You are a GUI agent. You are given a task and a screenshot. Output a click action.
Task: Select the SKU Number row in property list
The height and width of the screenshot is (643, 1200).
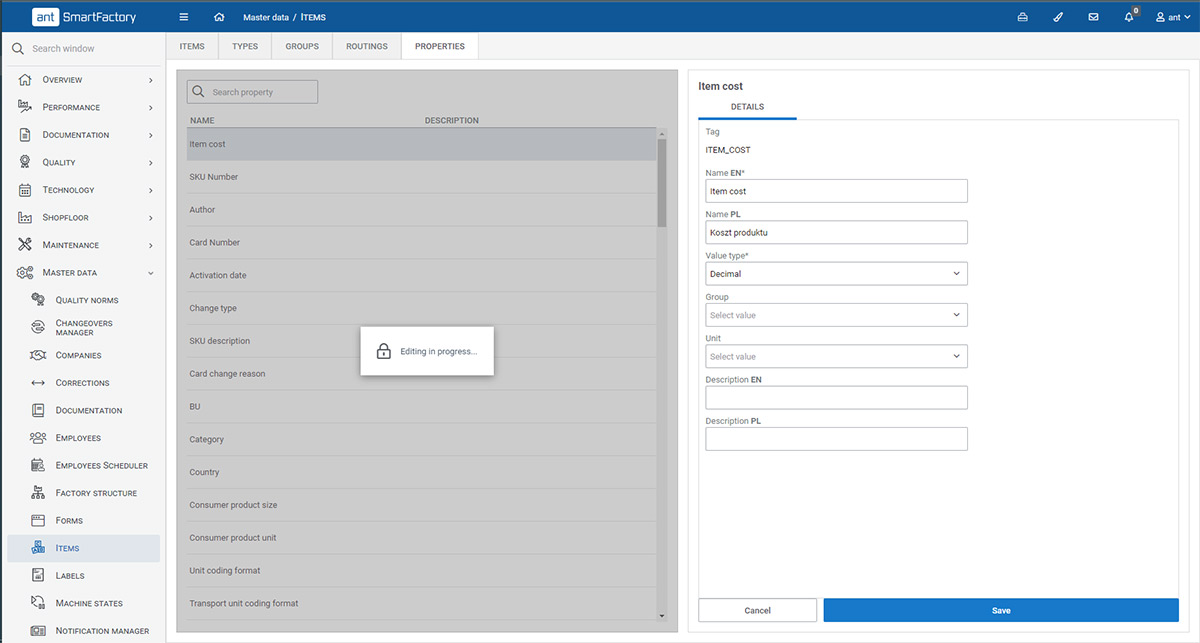coord(421,177)
